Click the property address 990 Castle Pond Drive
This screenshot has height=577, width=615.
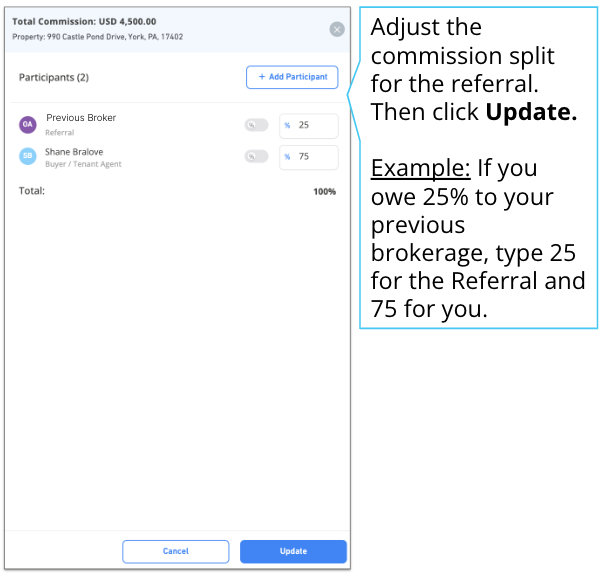[98, 37]
